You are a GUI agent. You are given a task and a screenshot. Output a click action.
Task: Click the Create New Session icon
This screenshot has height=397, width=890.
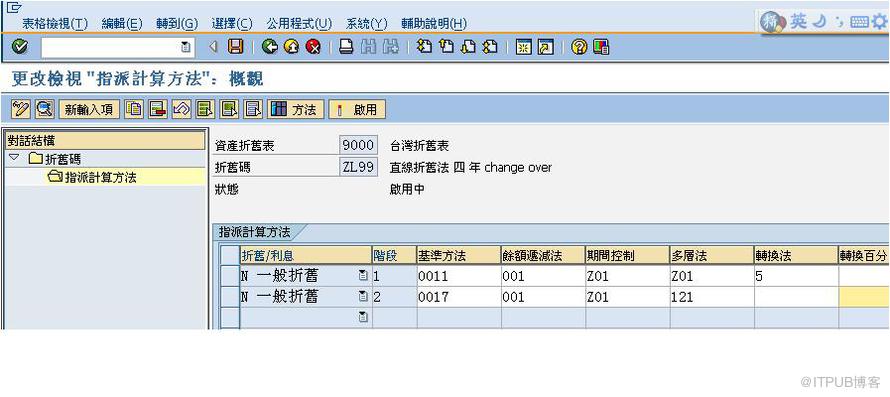point(523,47)
